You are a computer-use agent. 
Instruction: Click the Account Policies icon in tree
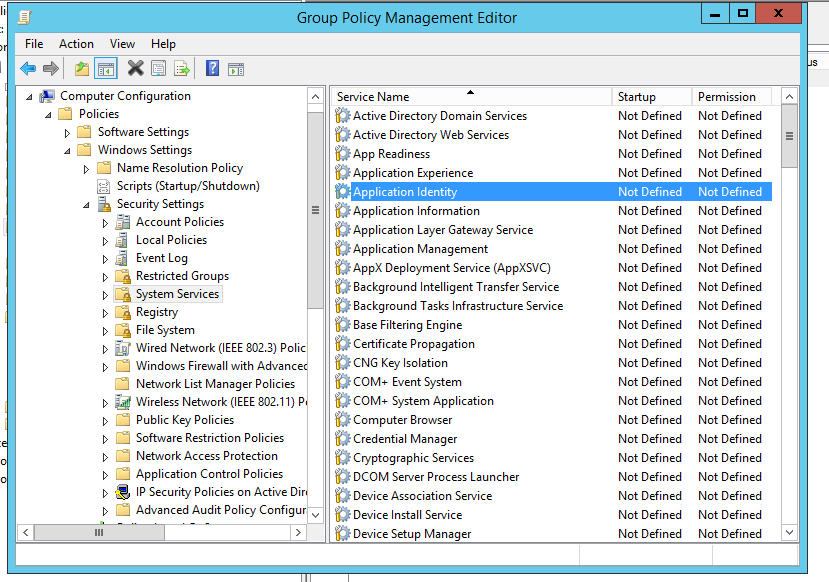(x=123, y=222)
